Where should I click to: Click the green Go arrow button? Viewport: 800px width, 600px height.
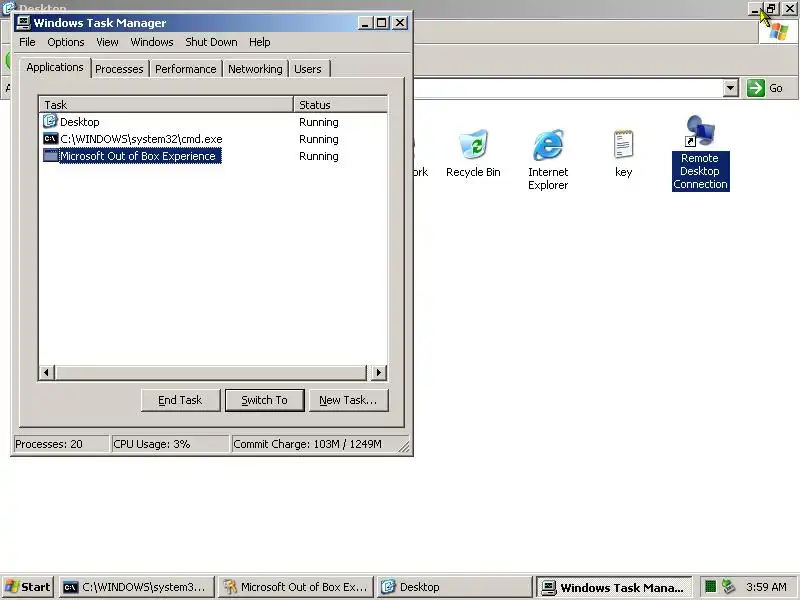pyautogui.click(x=756, y=88)
